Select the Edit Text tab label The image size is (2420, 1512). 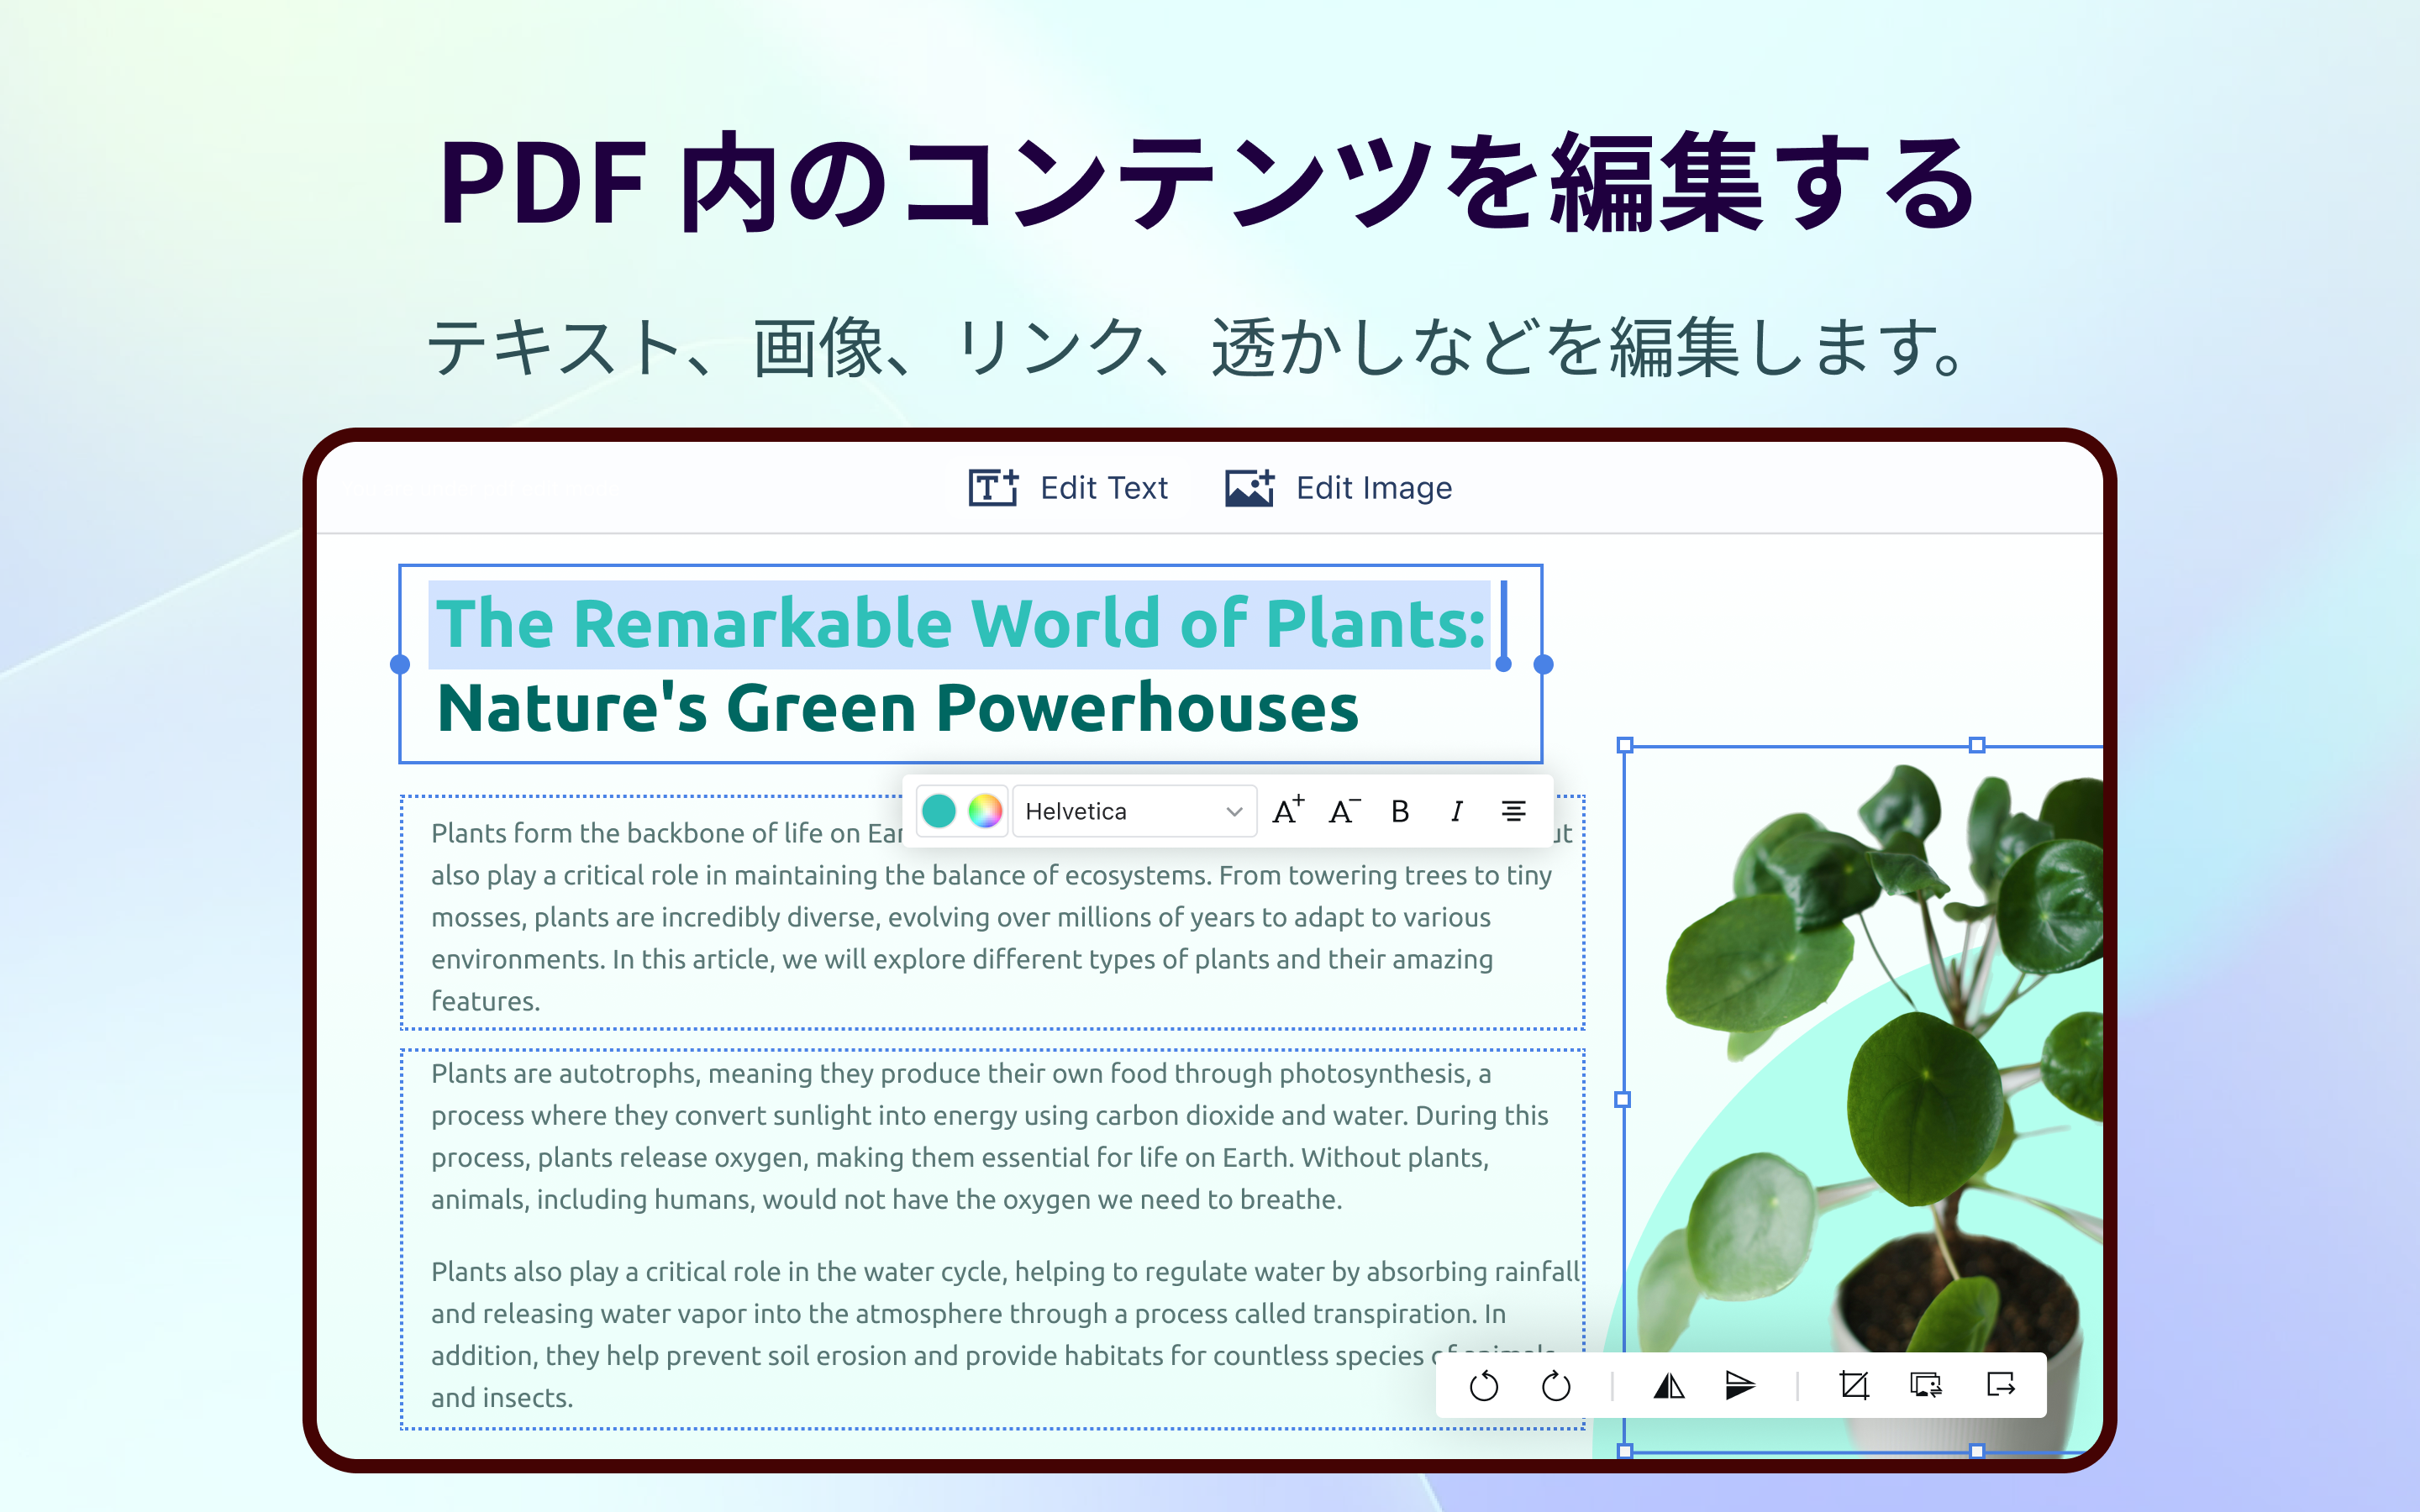(x=1104, y=488)
